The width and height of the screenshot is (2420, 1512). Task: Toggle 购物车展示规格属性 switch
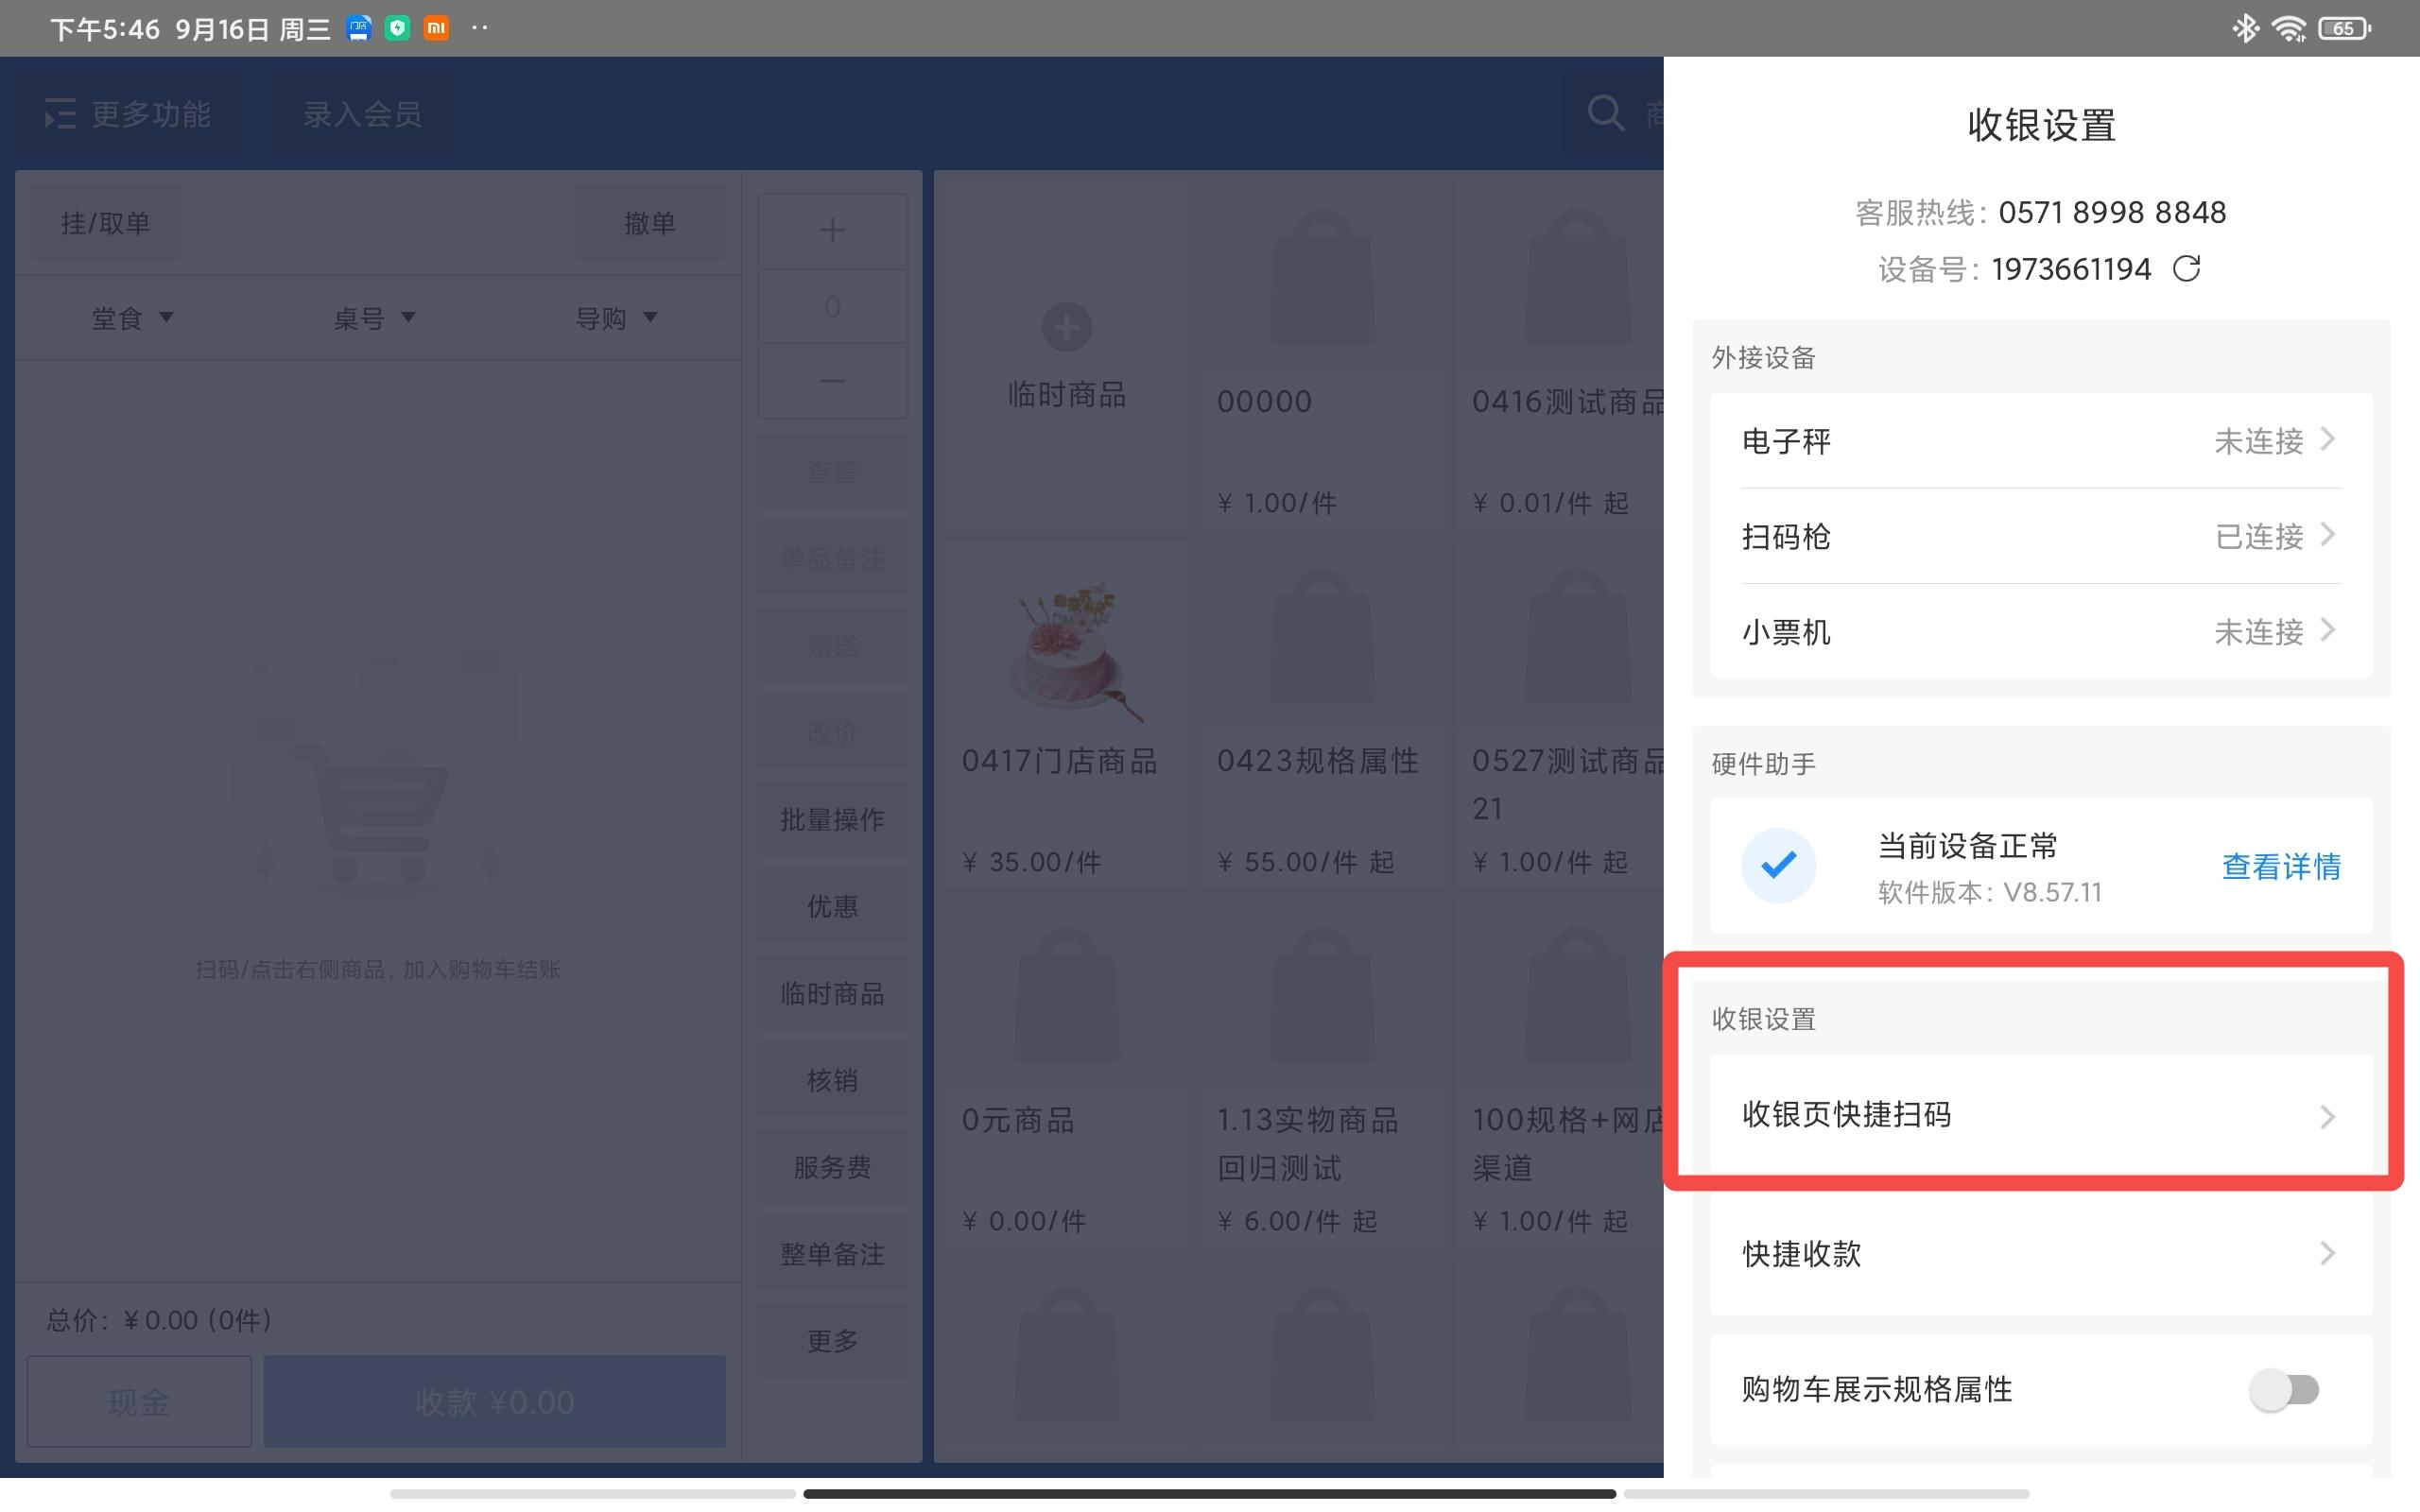point(2284,1389)
